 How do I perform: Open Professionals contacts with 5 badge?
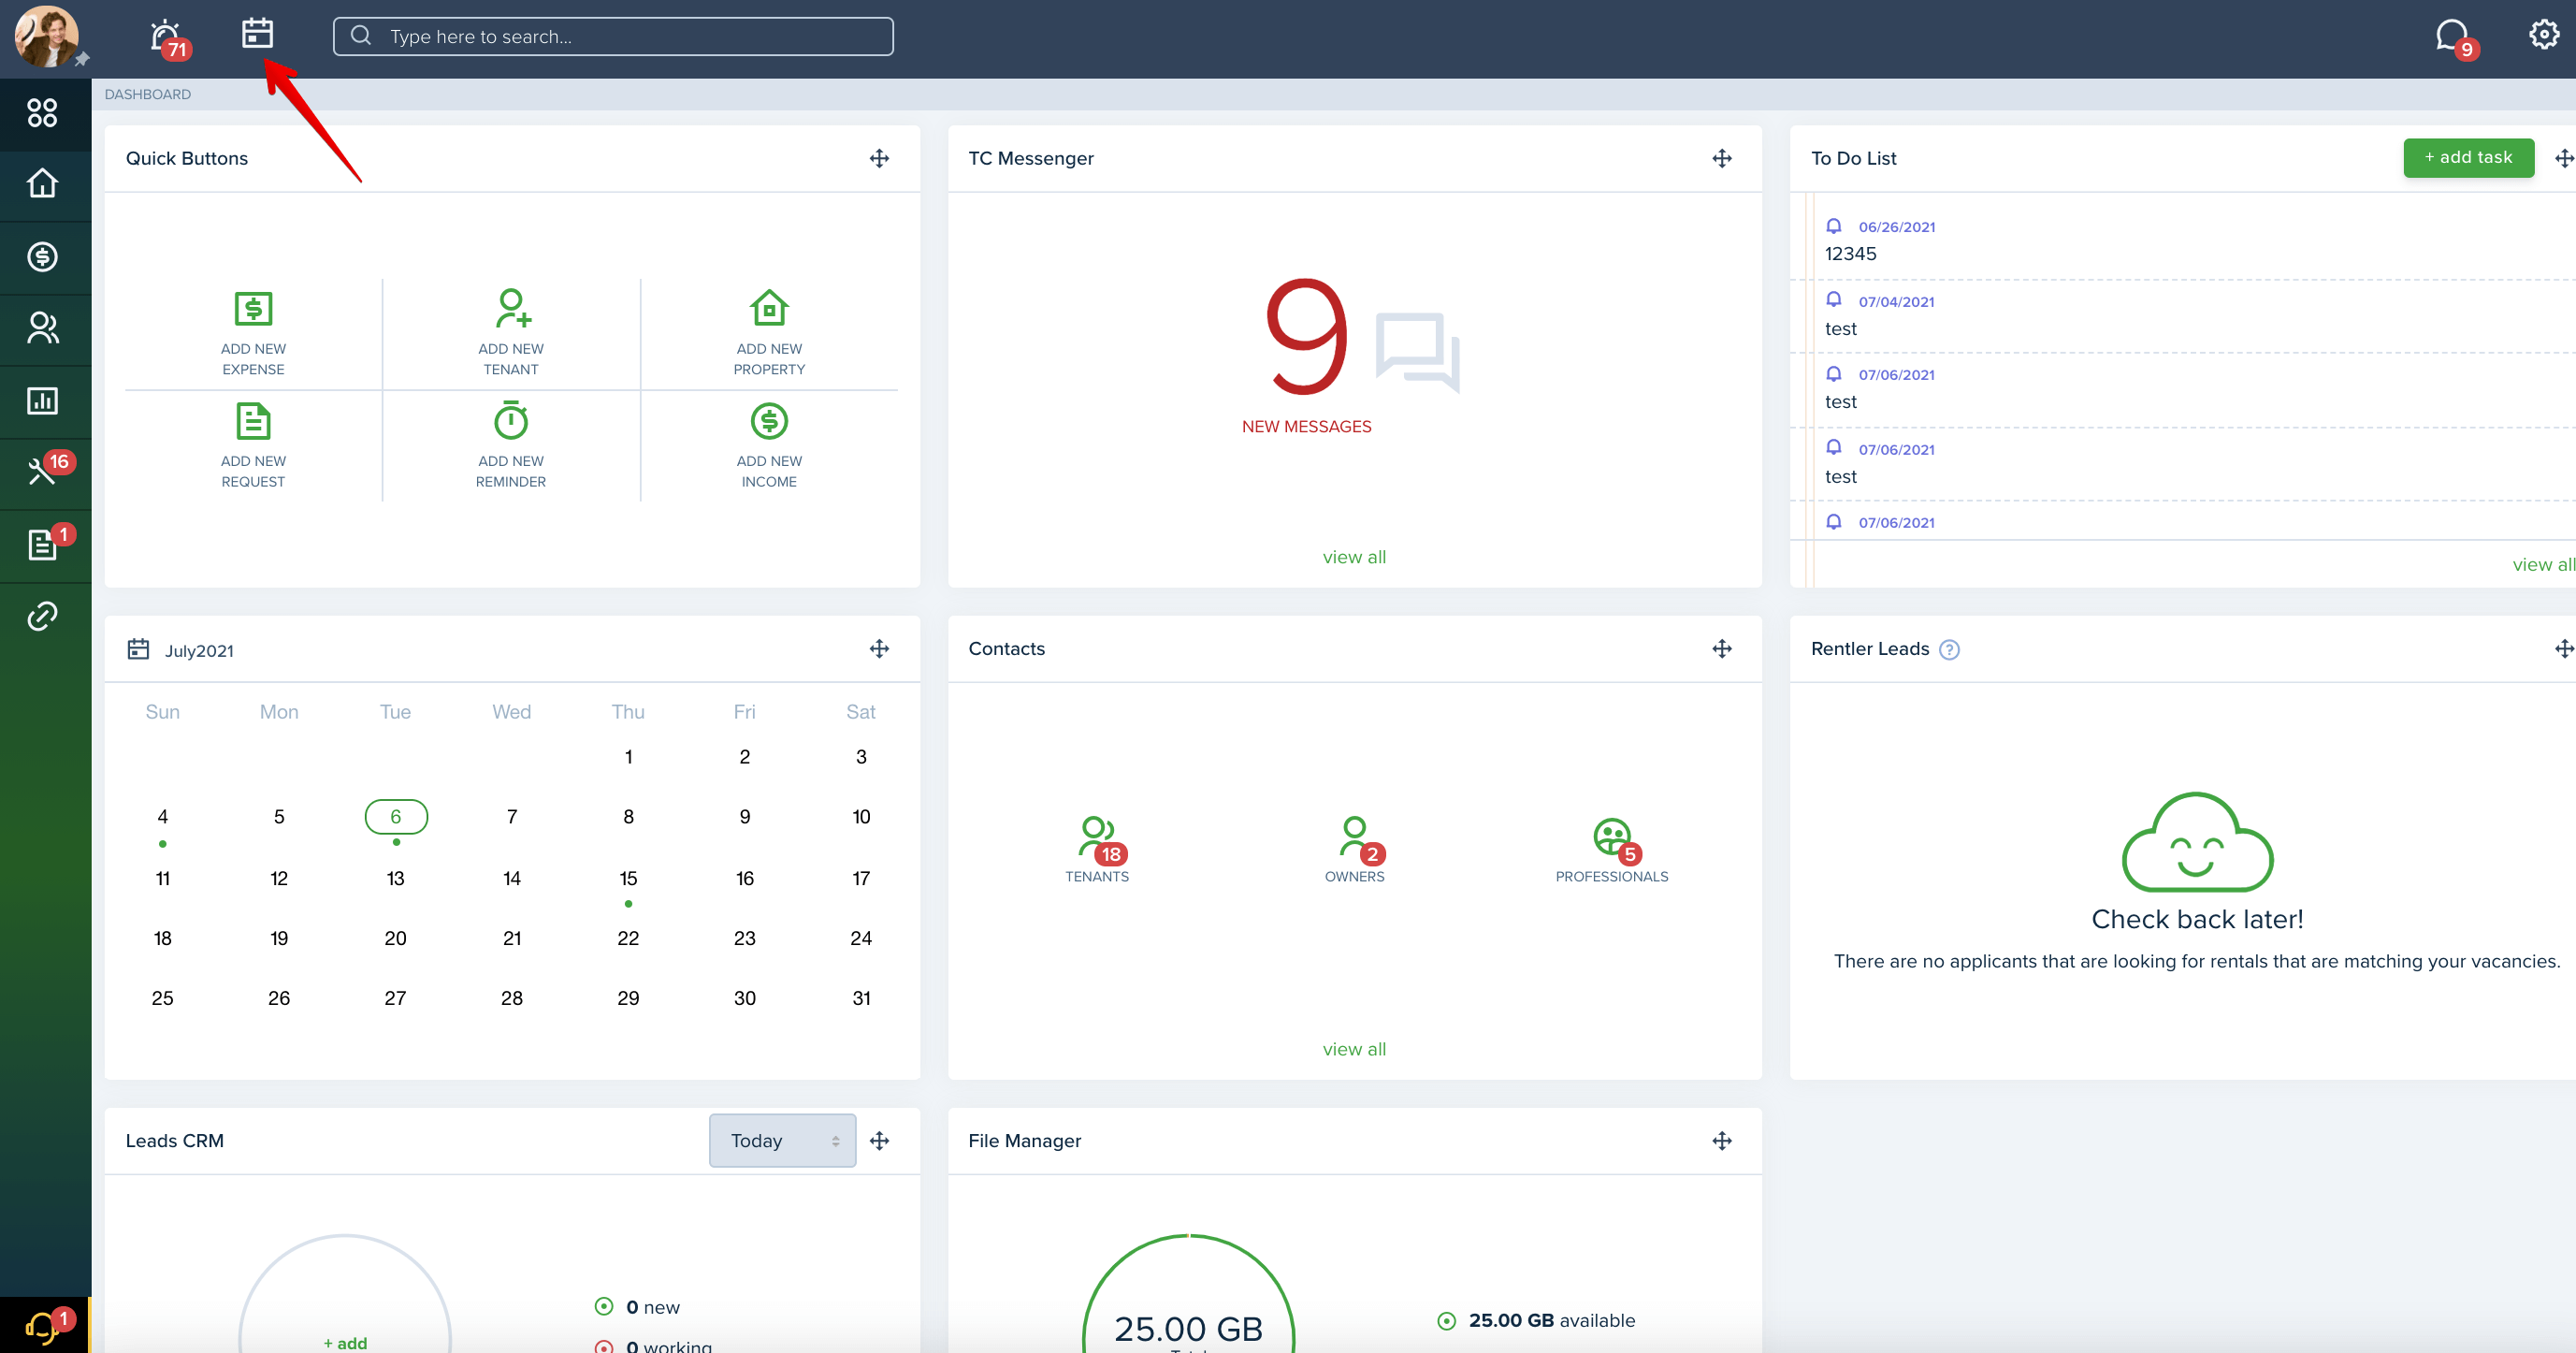click(x=1612, y=850)
